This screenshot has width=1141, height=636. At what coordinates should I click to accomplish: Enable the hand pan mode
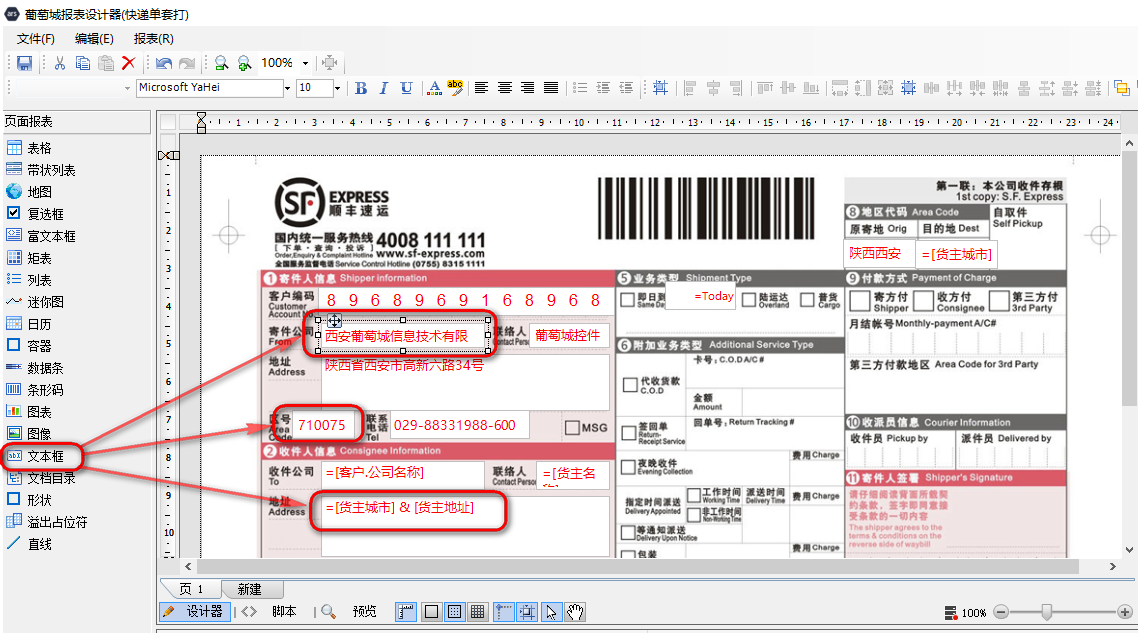click(x=575, y=612)
